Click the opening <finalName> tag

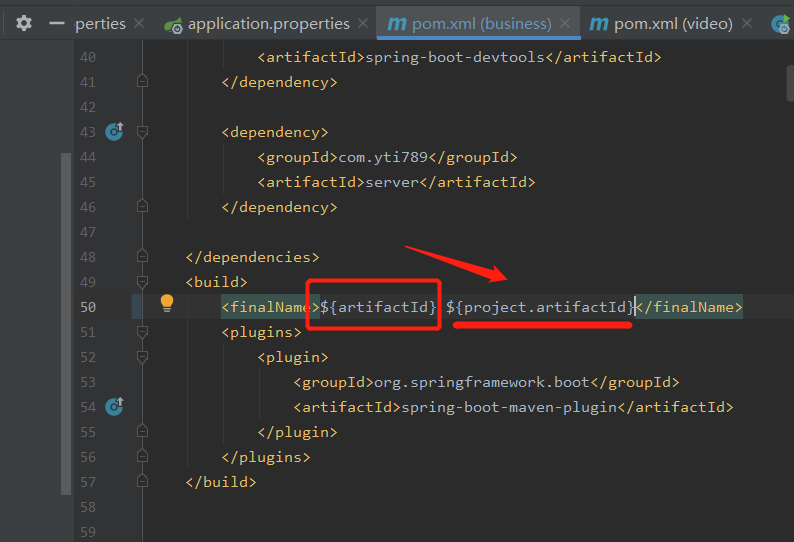point(270,307)
